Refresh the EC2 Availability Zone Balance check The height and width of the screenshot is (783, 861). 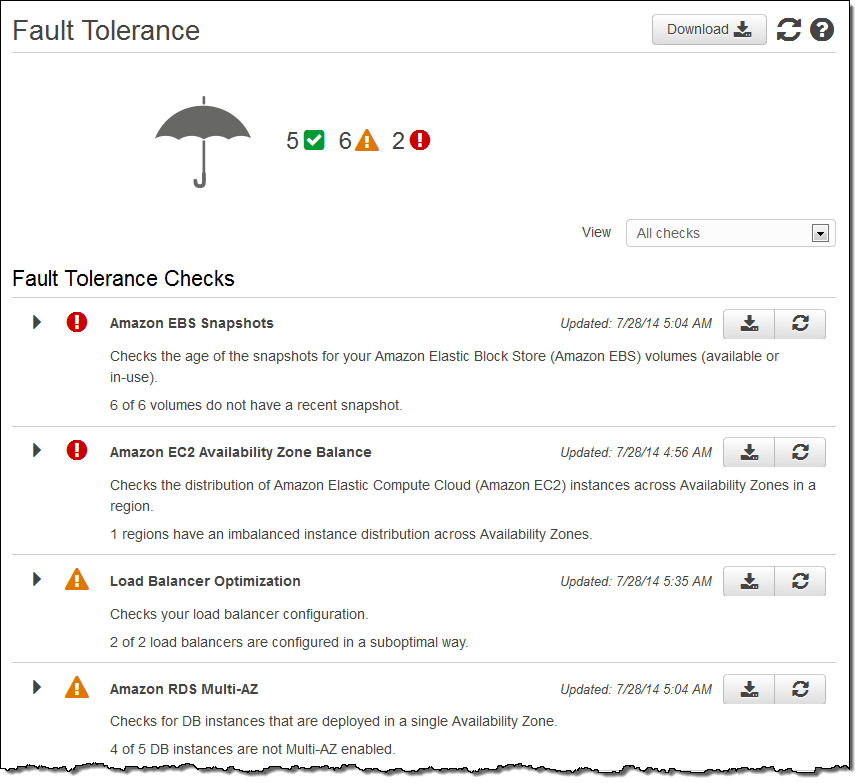pos(800,452)
